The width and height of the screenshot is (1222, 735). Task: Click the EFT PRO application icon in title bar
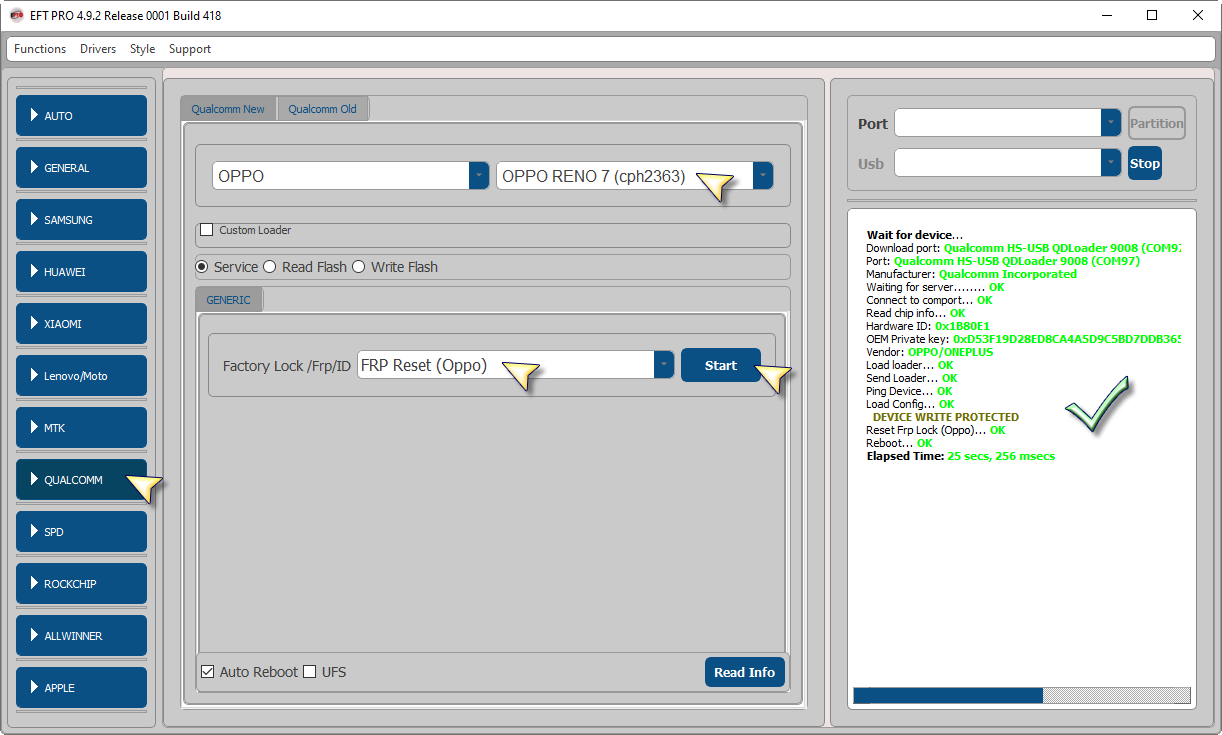pyautogui.click(x=16, y=15)
